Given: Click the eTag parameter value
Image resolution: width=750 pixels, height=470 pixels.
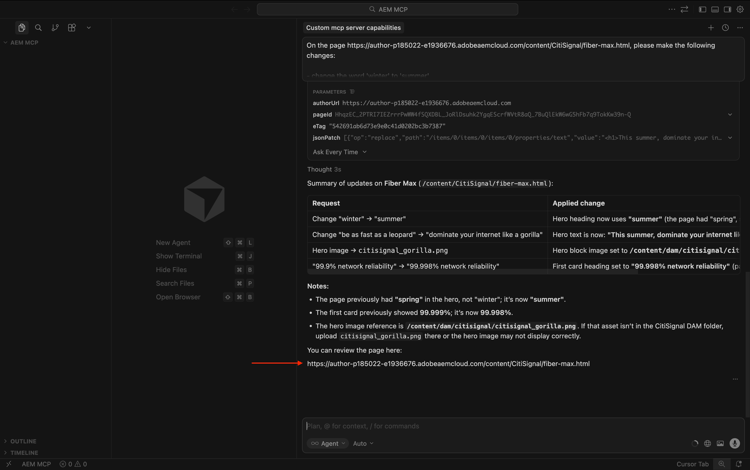Looking at the screenshot, I should (x=387, y=126).
